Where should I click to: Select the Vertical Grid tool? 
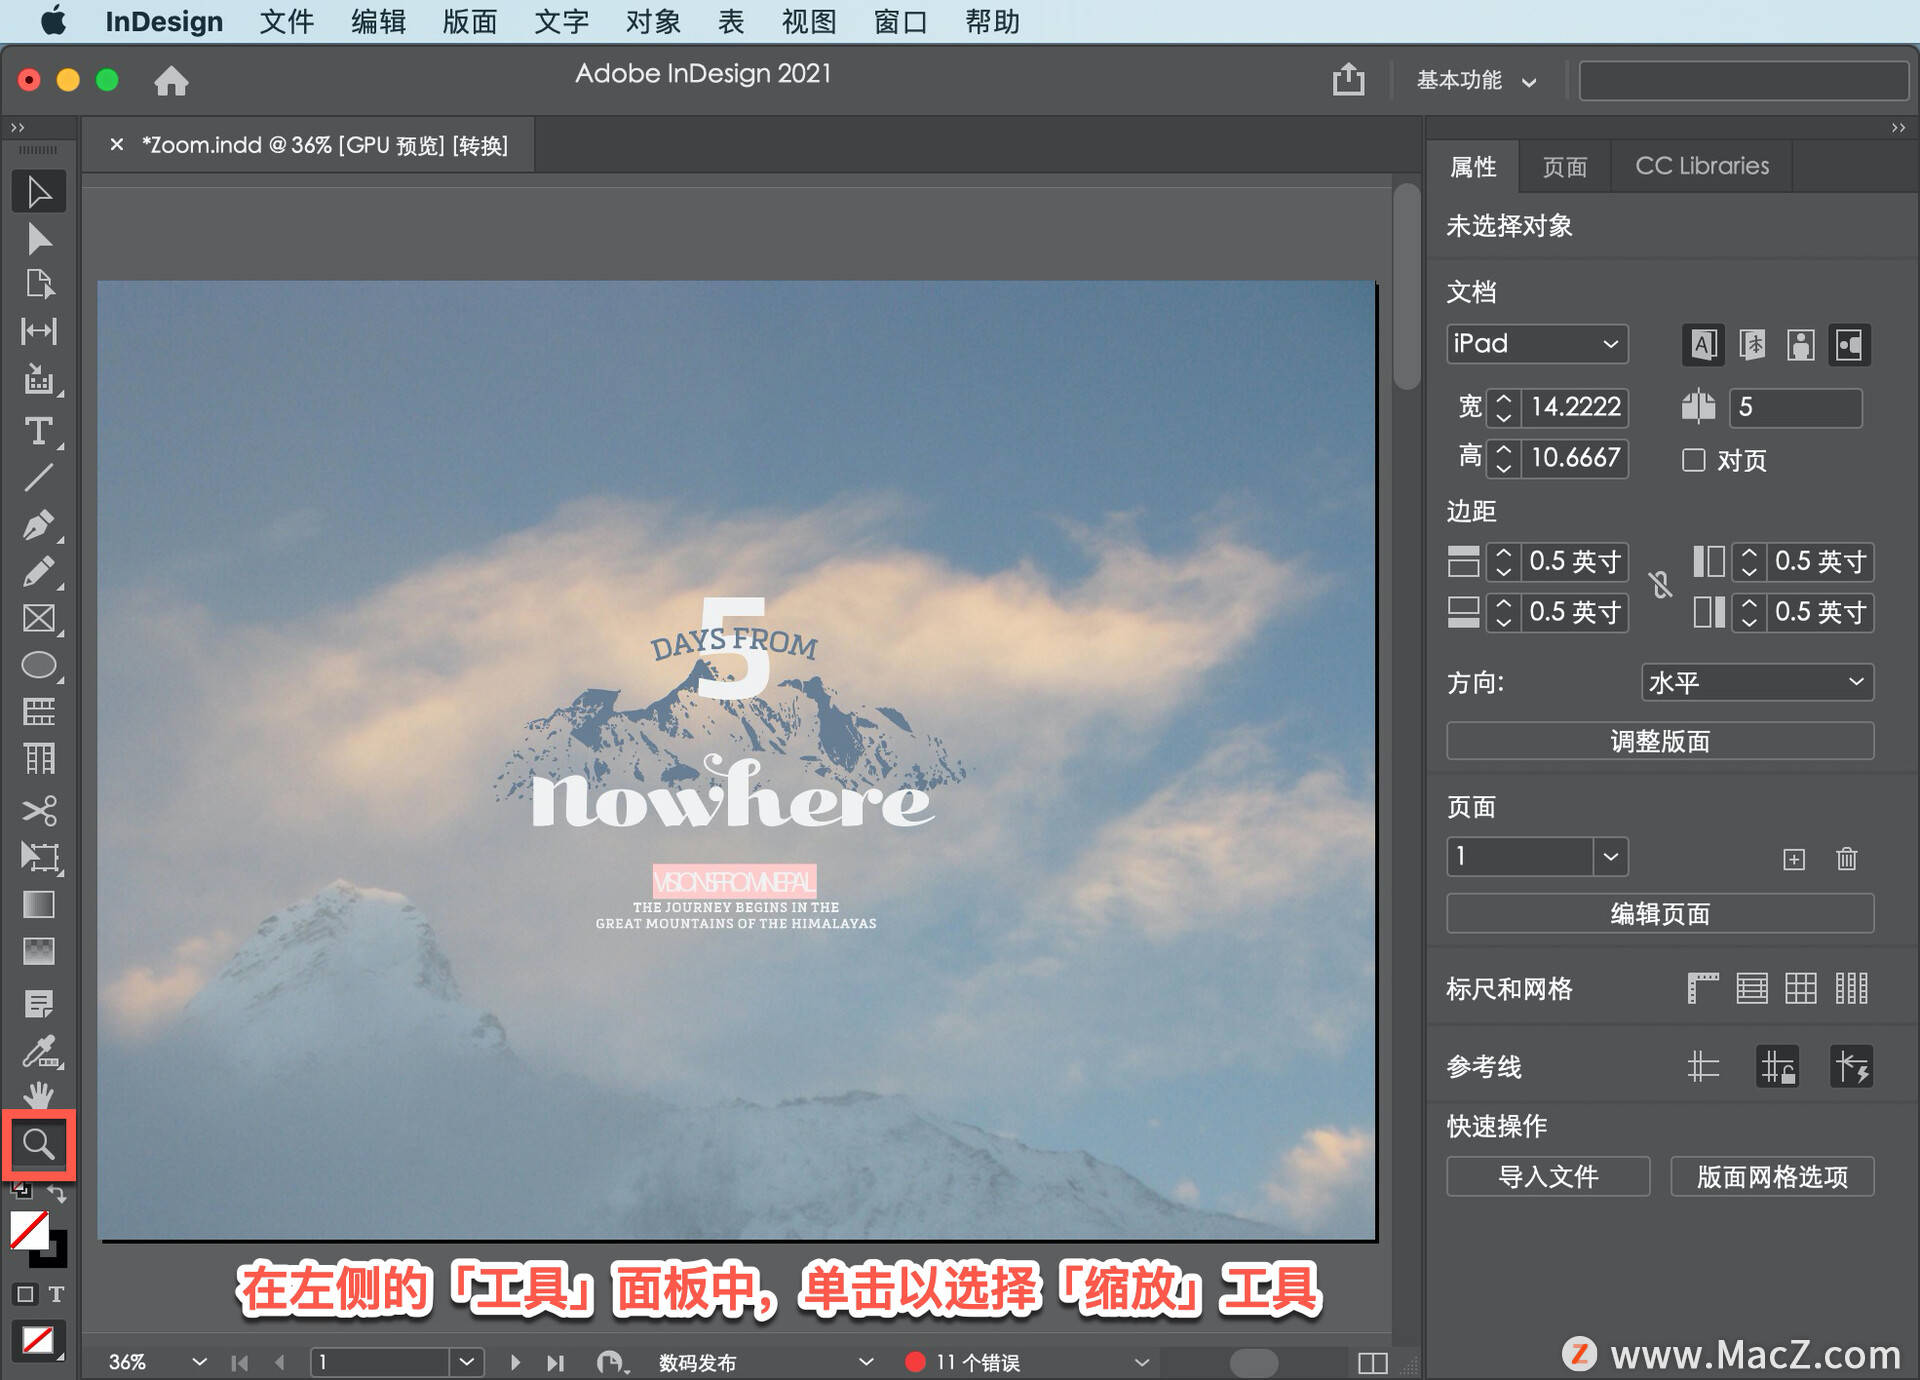coord(39,759)
